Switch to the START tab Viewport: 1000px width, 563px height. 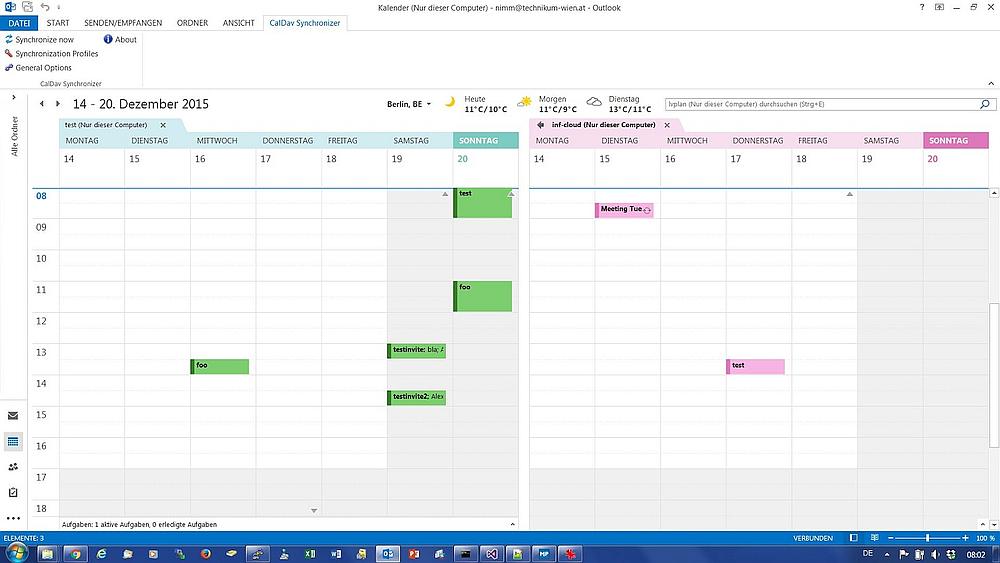click(57, 23)
